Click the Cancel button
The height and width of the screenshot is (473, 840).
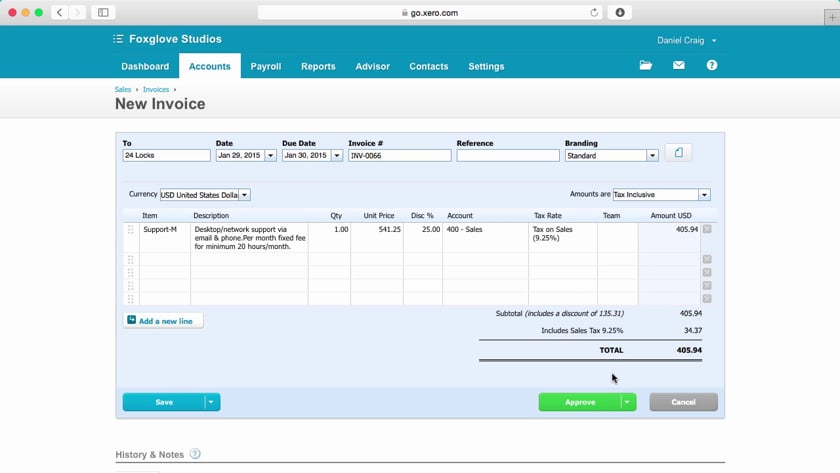(x=683, y=402)
